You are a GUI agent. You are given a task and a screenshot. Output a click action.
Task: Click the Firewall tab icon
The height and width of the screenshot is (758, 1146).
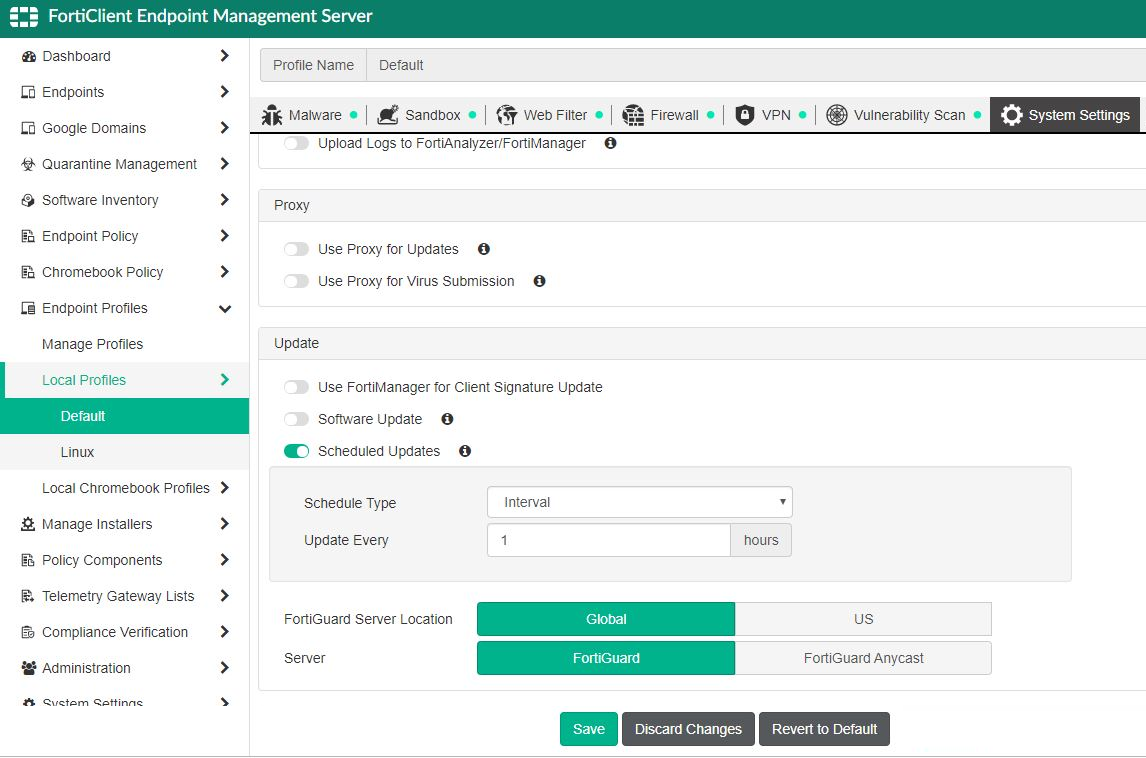[633, 115]
